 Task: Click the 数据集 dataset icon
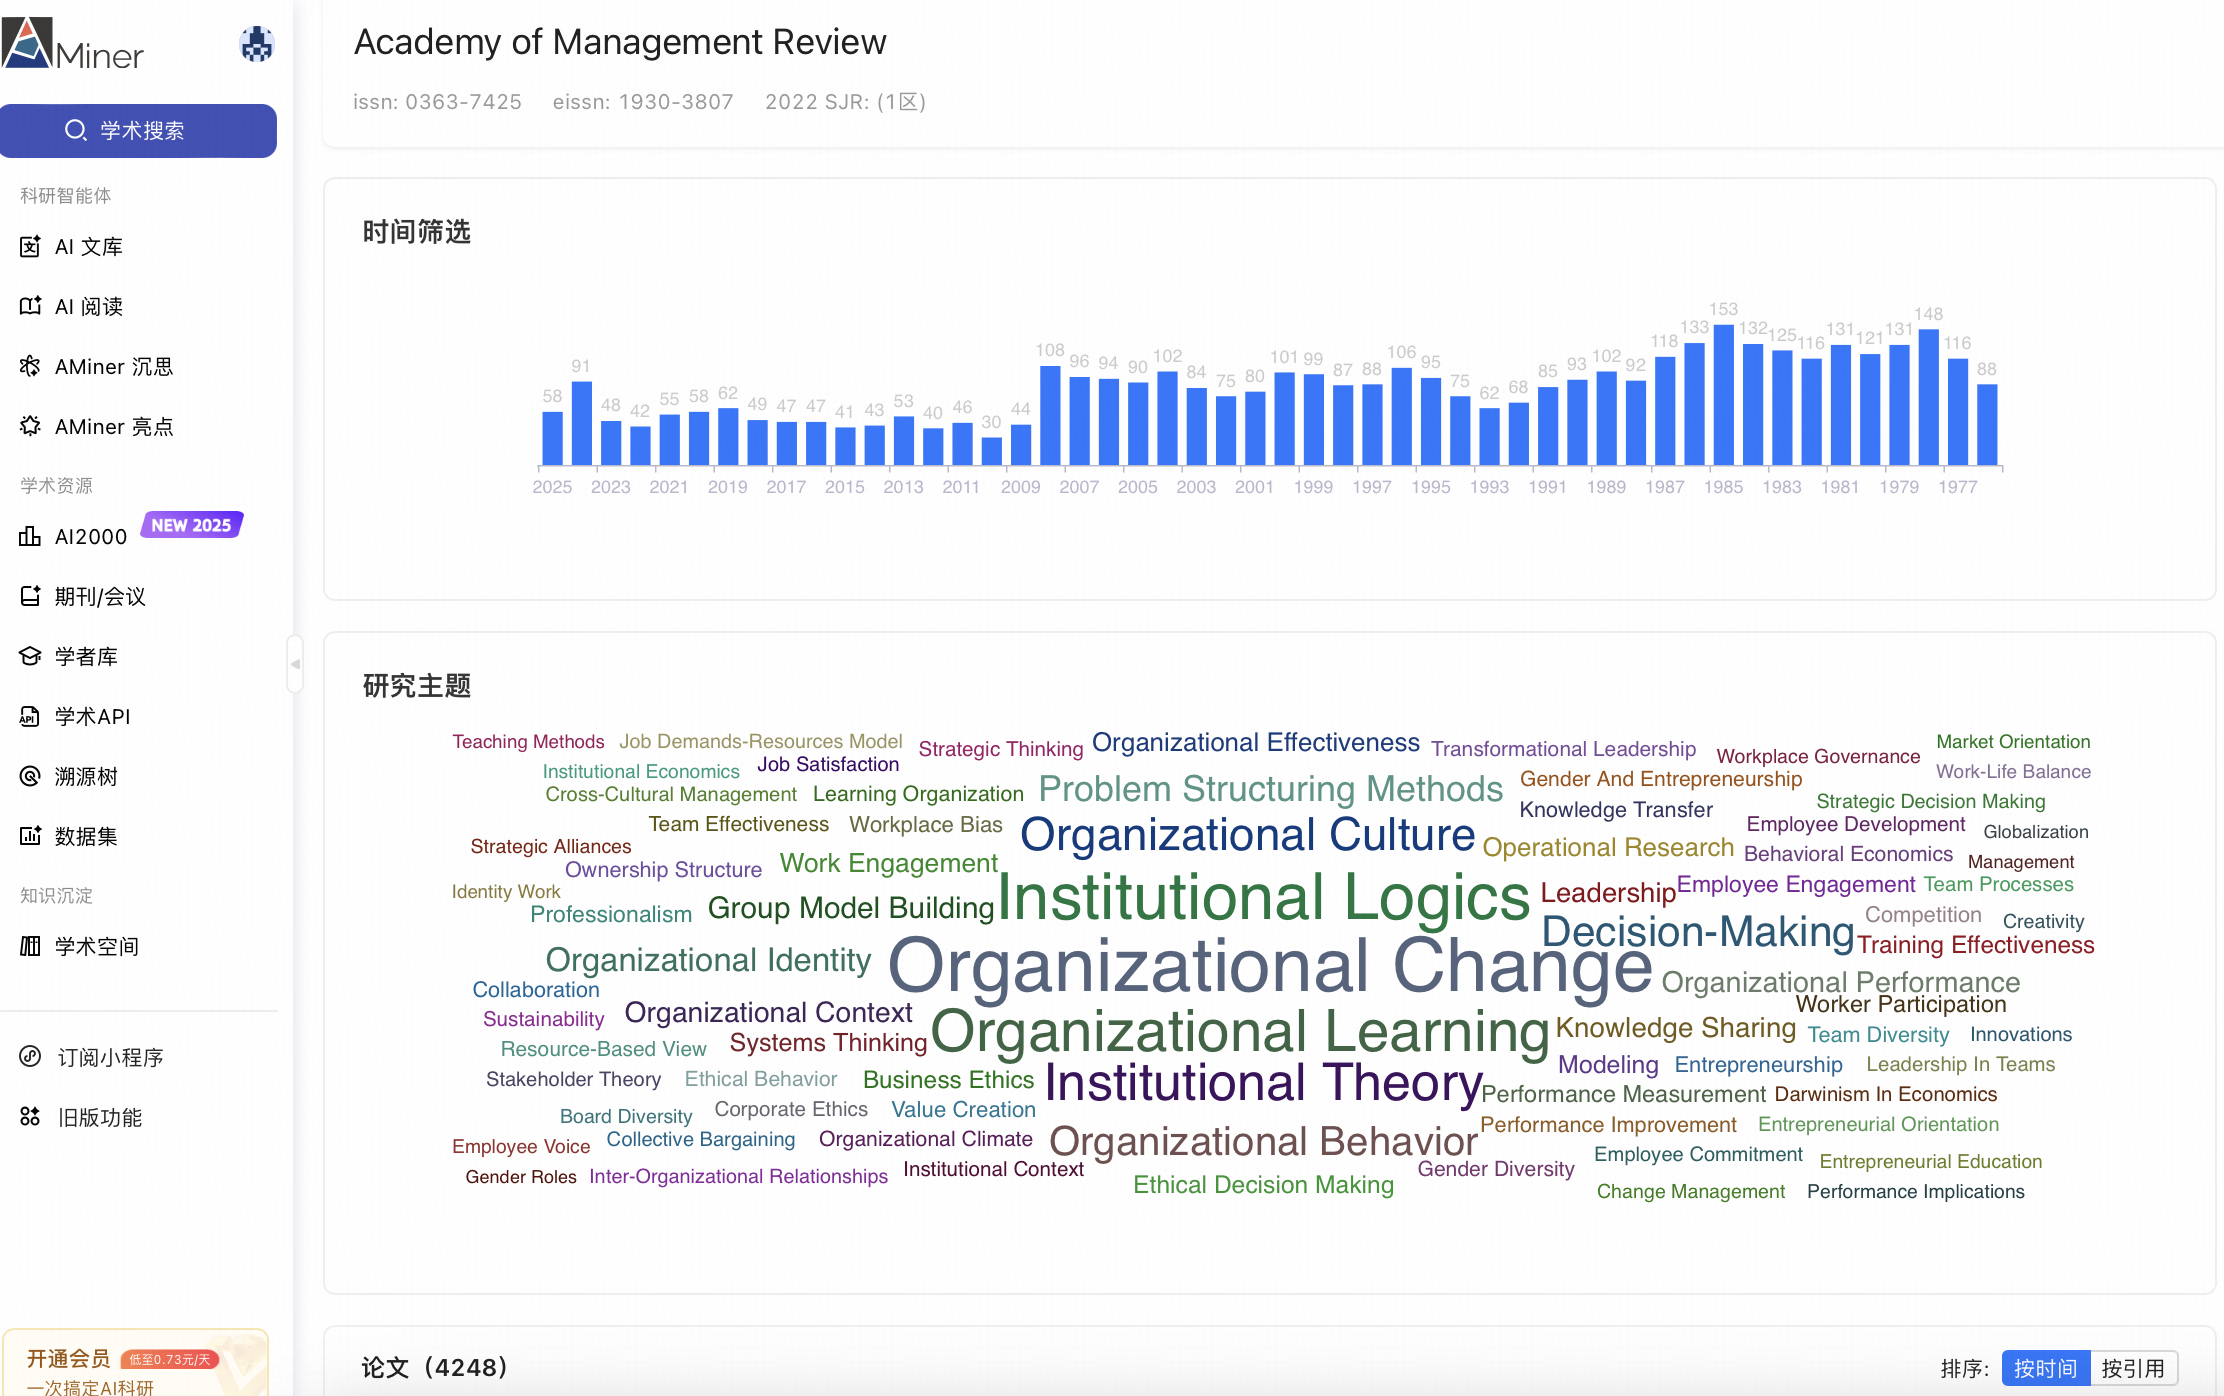click(30, 836)
